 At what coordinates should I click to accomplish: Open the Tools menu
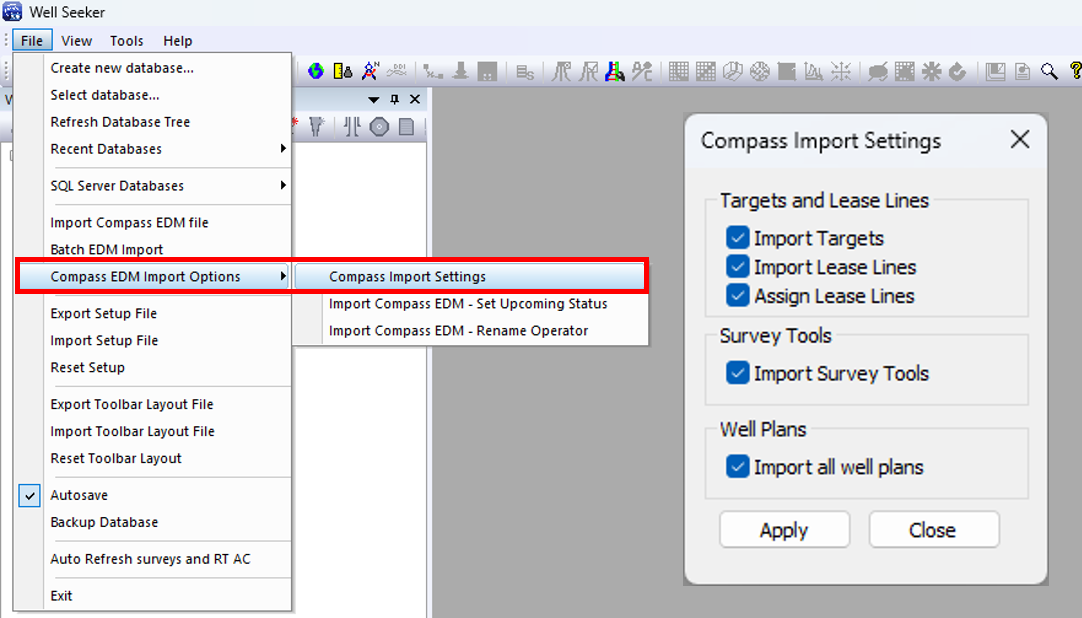point(127,41)
